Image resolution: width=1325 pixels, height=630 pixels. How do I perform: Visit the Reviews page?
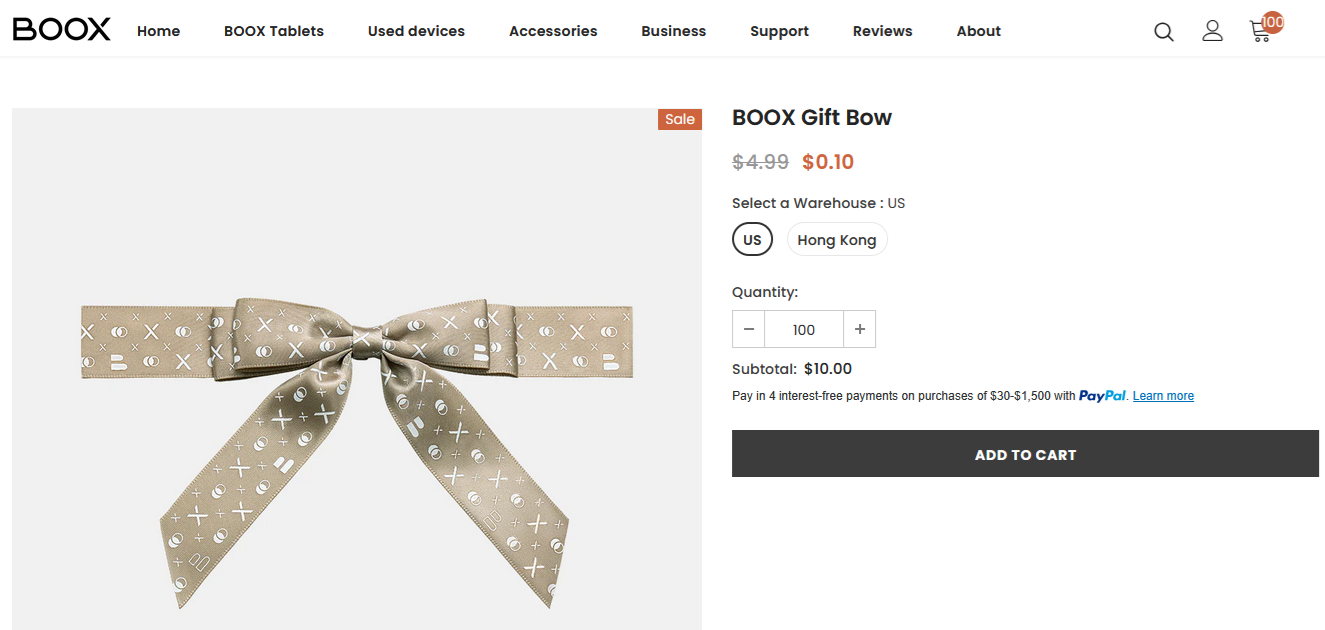882,31
